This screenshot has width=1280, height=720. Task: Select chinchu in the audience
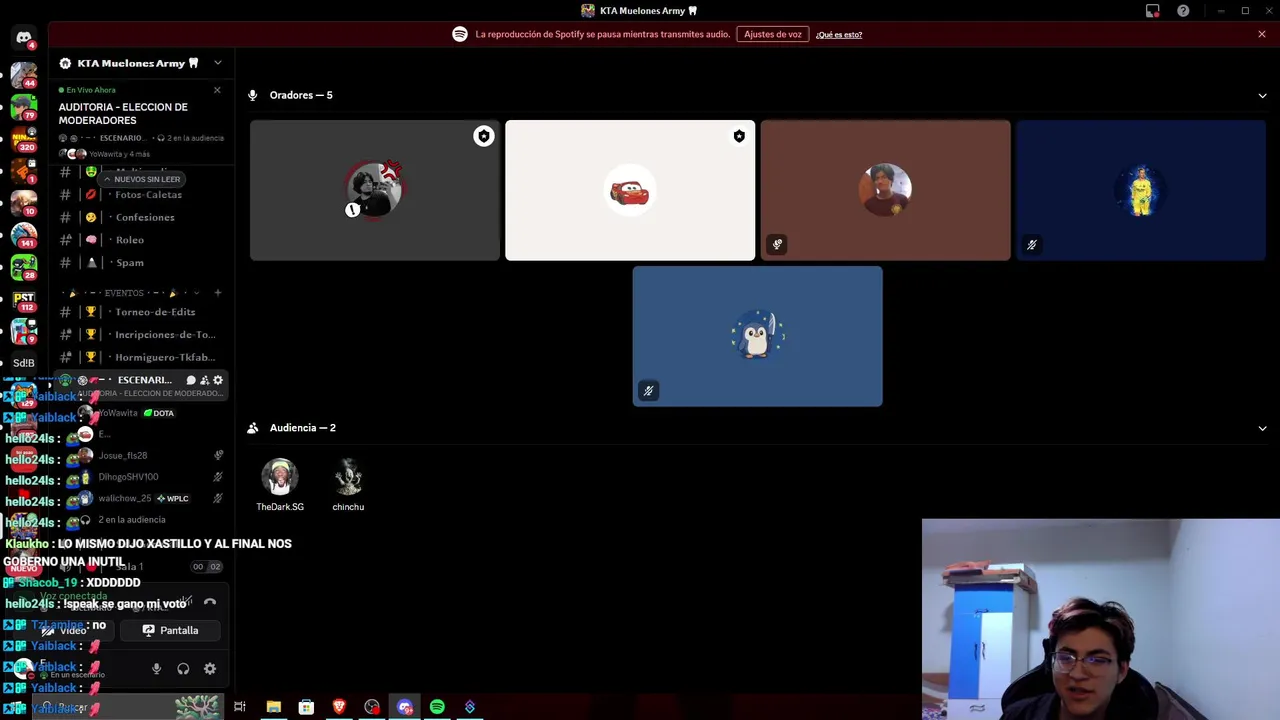pyautogui.click(x=348, y=485)
